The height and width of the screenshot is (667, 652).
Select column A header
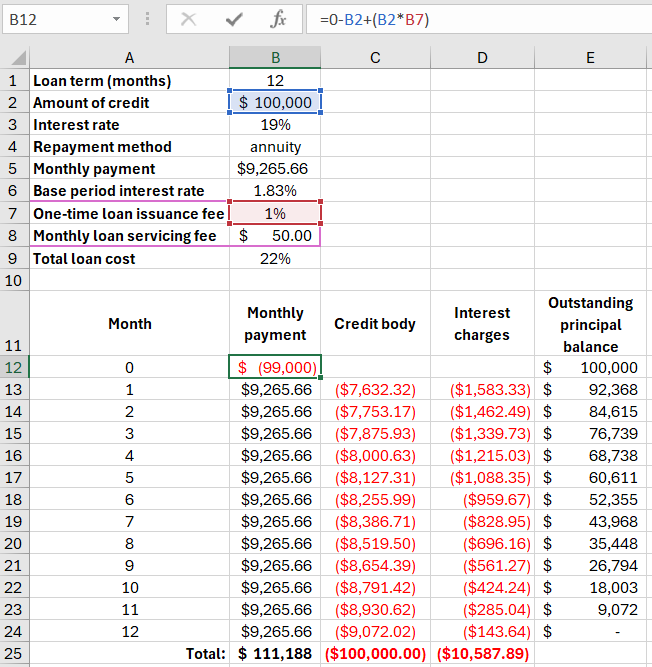[x=129, y=57]
